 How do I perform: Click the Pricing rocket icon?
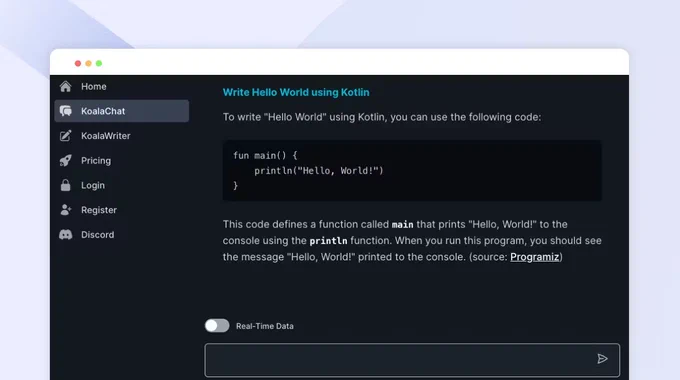click(65, 161)
